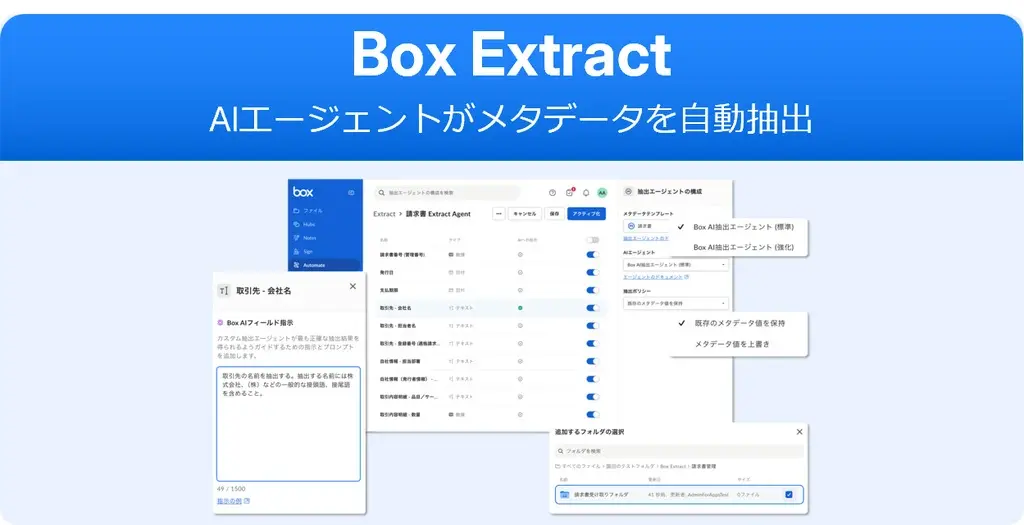Image resolution: width=1024 pixels, height=525 pixels.
Task: Collapse the sidebar using top-right sidebar icon
Action: coord(351,193)
